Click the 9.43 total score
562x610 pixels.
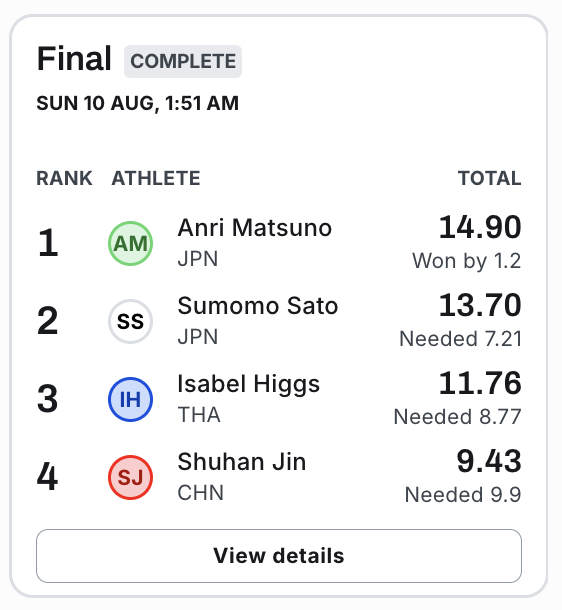(x=489, y=461)
